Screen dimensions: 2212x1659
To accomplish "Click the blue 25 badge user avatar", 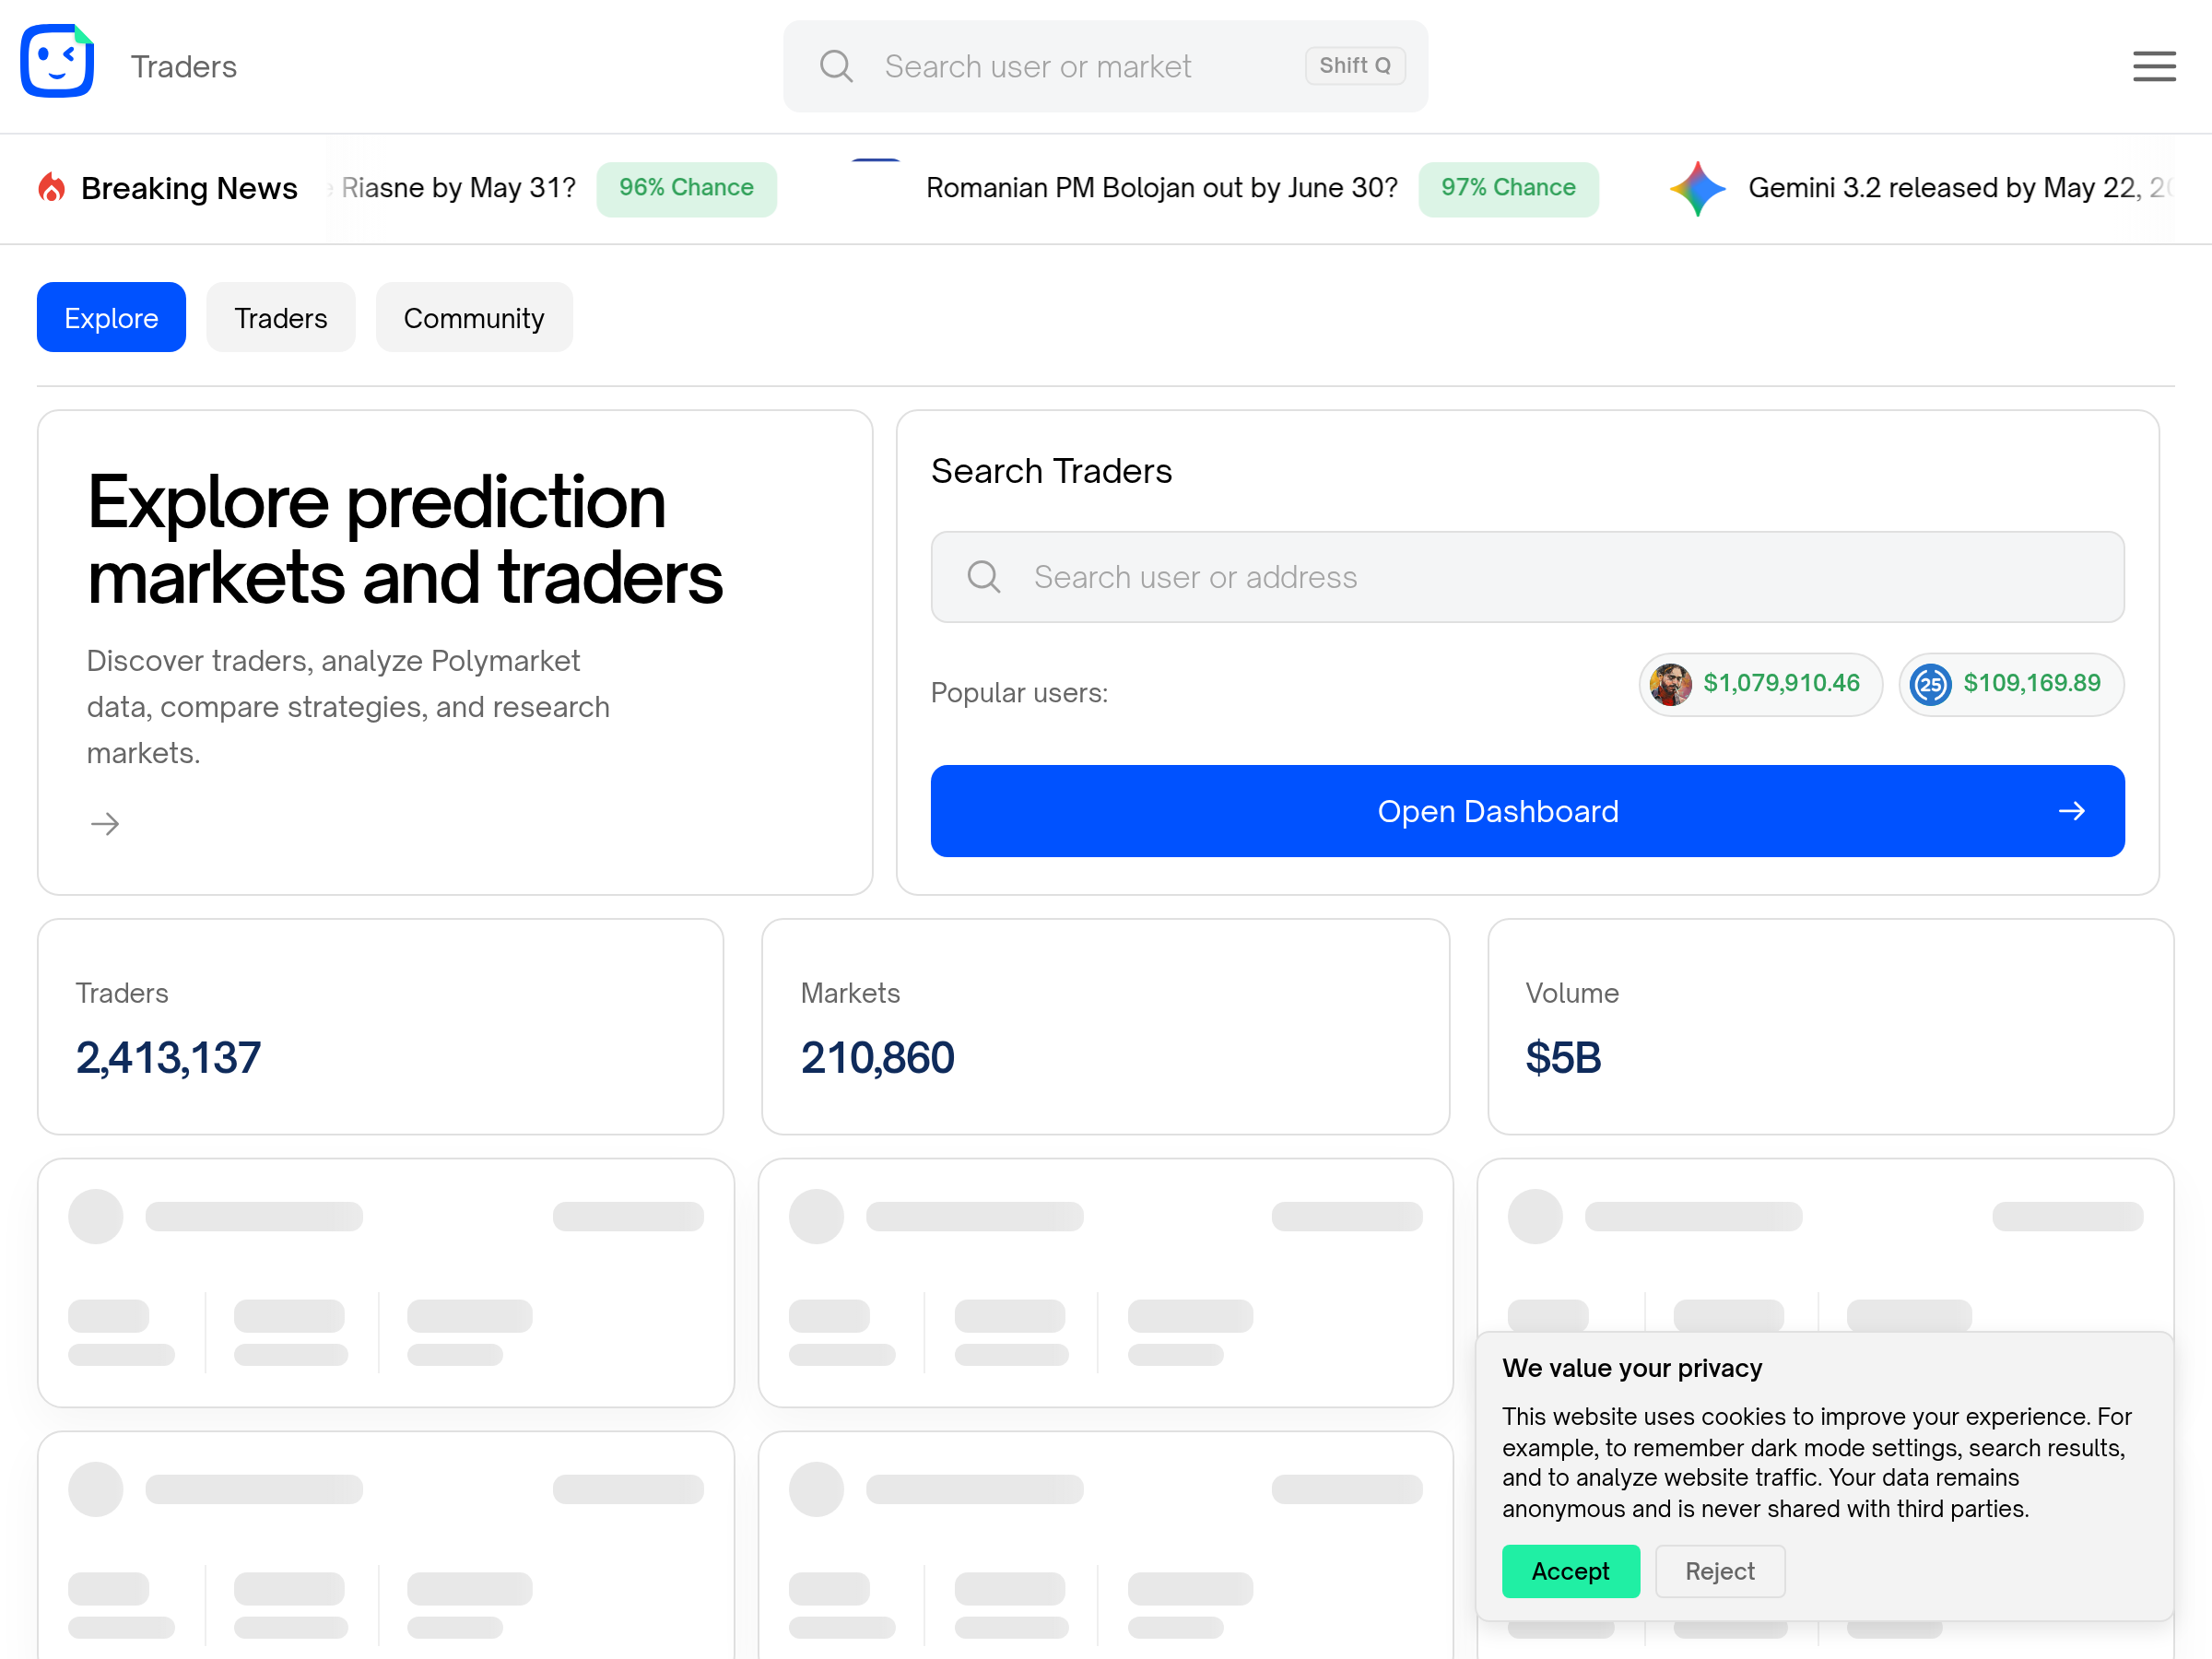I will click(1930, 684).
